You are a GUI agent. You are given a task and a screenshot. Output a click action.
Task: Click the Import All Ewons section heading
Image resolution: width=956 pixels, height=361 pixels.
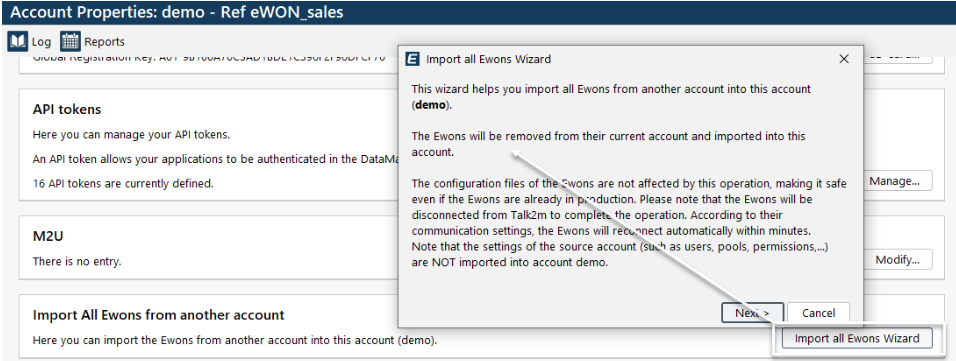pos(159,315)
